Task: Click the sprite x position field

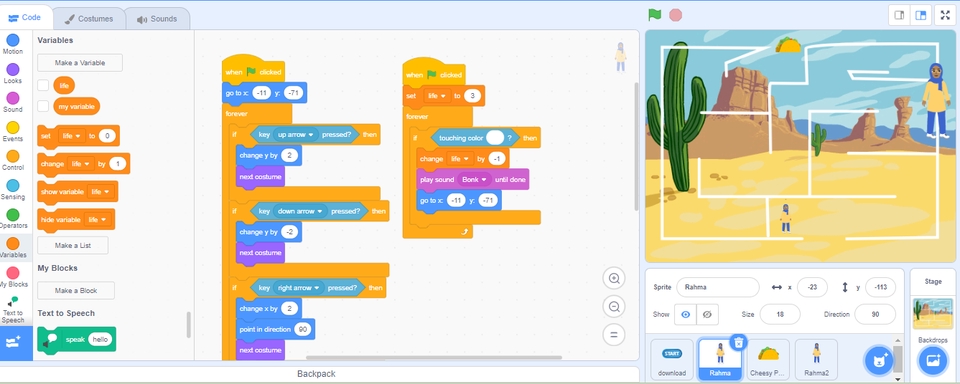Action: pos(812,287)
